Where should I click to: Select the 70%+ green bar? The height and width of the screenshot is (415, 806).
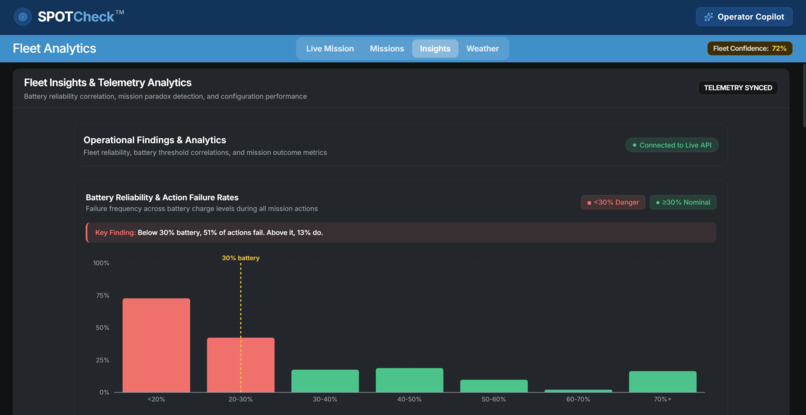coord(663,382)
